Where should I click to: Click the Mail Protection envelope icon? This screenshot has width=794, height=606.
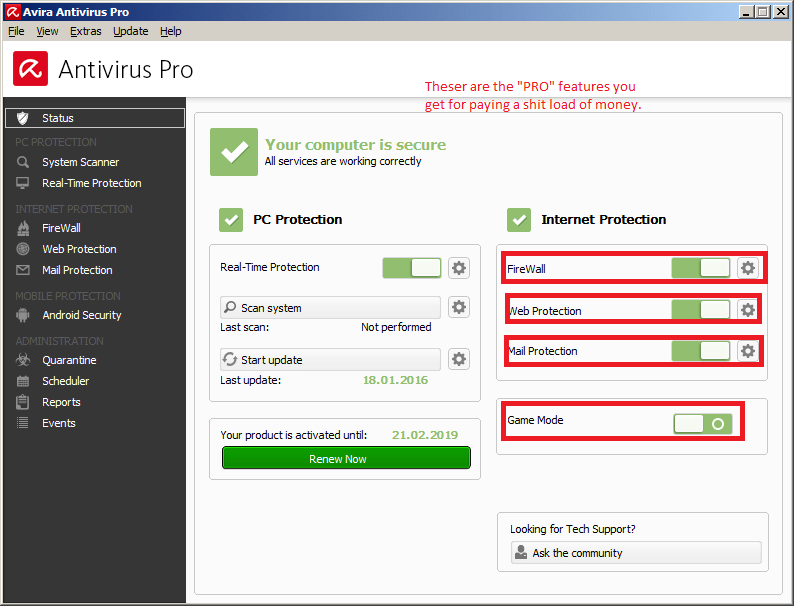click(x=23, y=270)
